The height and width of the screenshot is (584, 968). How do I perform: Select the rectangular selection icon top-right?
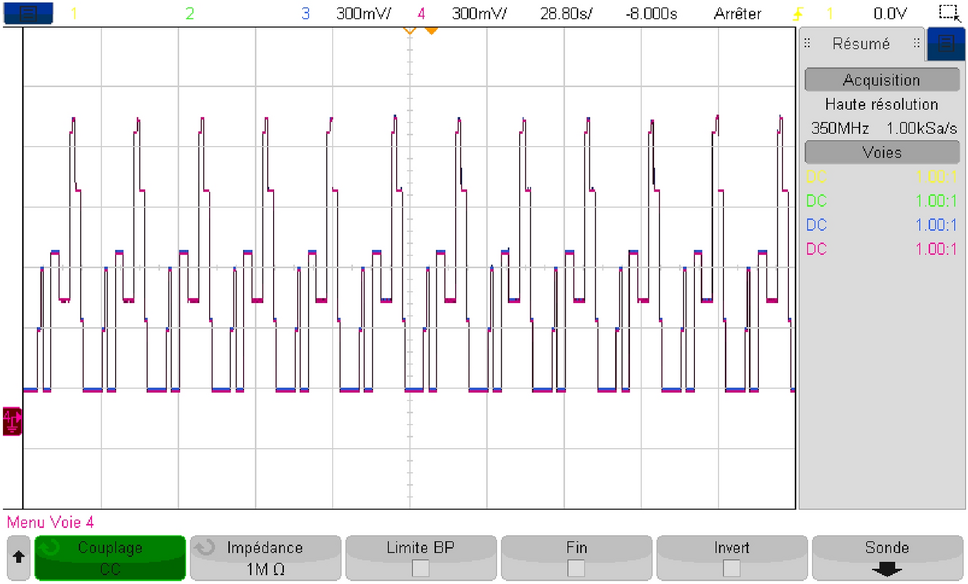pos(950,12)
